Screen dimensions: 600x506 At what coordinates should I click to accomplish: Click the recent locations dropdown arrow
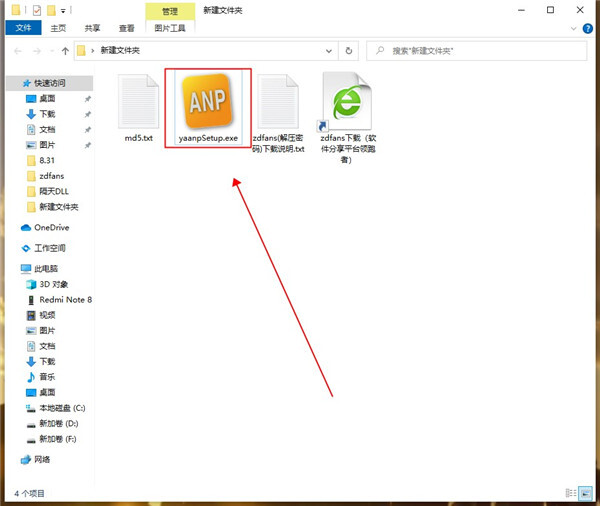point(52,51)
